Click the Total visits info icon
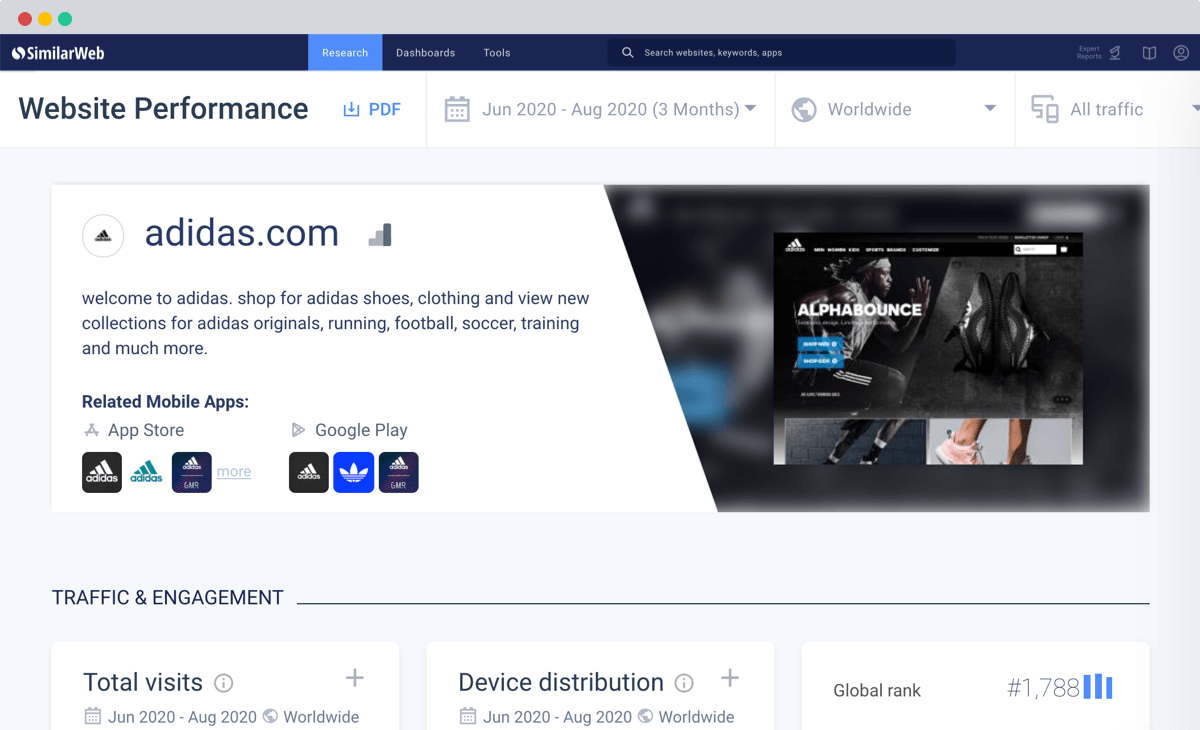1200x730 pixels. [224, 683]
